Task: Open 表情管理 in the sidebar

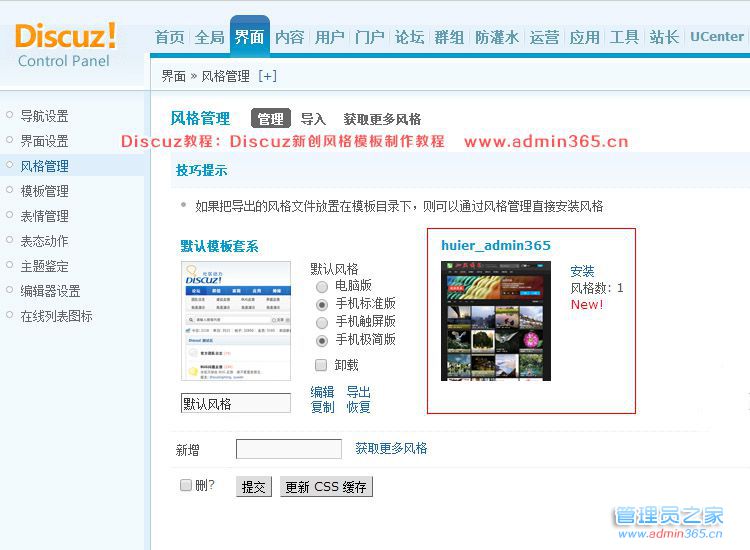Action: pos(44,216)
